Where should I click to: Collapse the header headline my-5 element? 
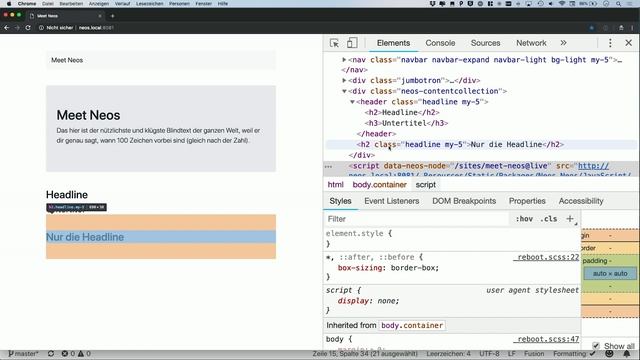[x=352, y=102]
